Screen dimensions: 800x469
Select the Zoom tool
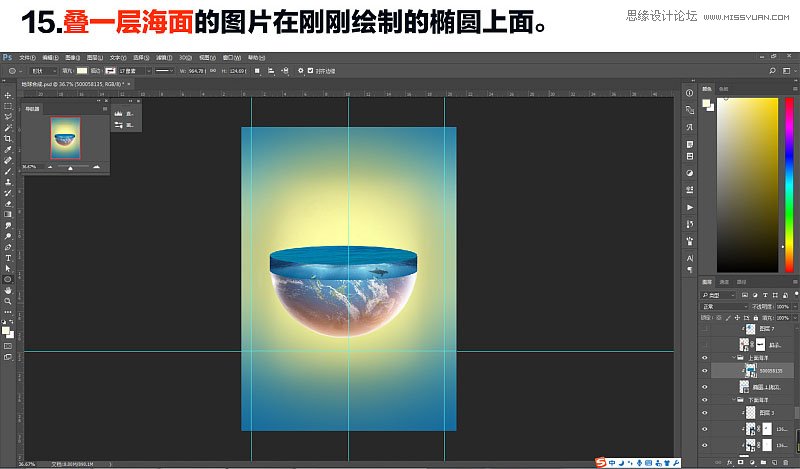8,301
